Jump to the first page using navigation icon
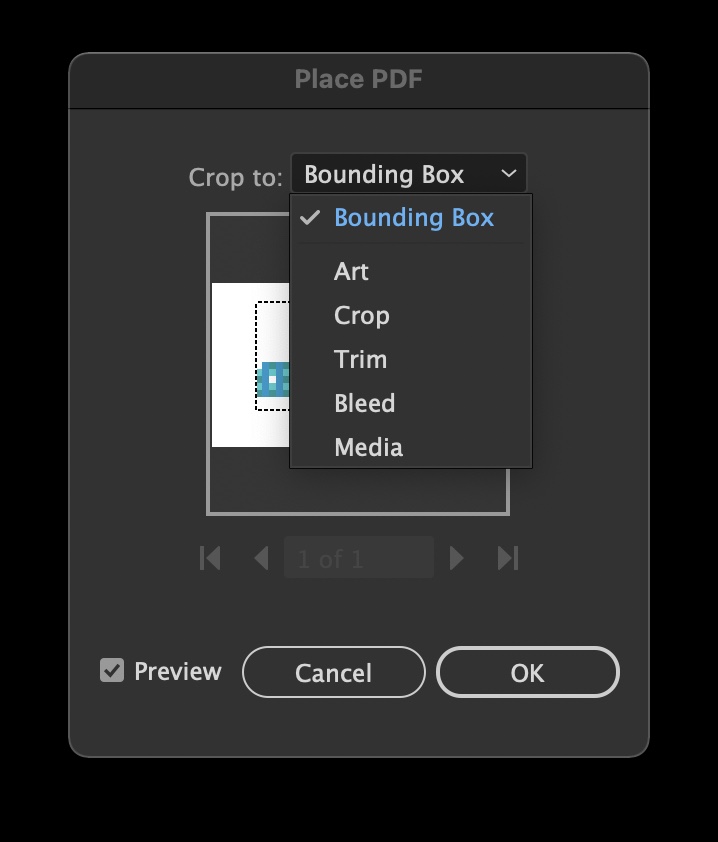The image size is (718, 842). (210, 557)
